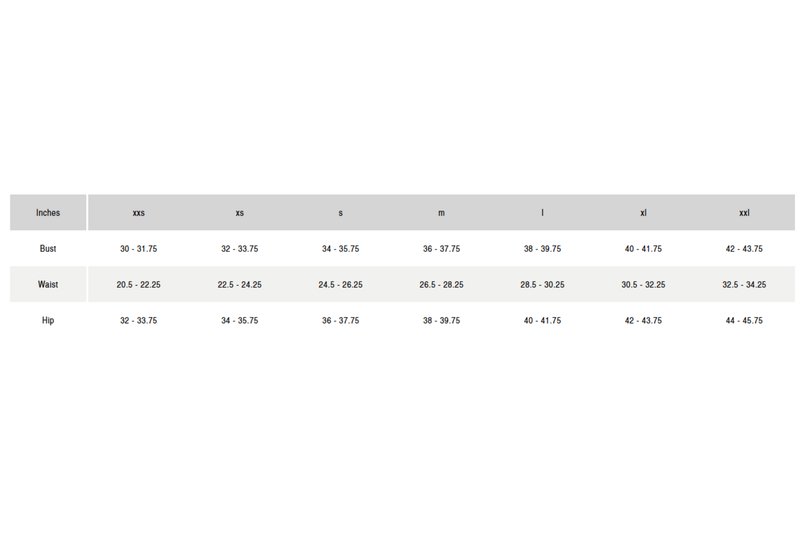Select the Waist row label
Screen dimensions: 800x533
(x=48, y=285)
